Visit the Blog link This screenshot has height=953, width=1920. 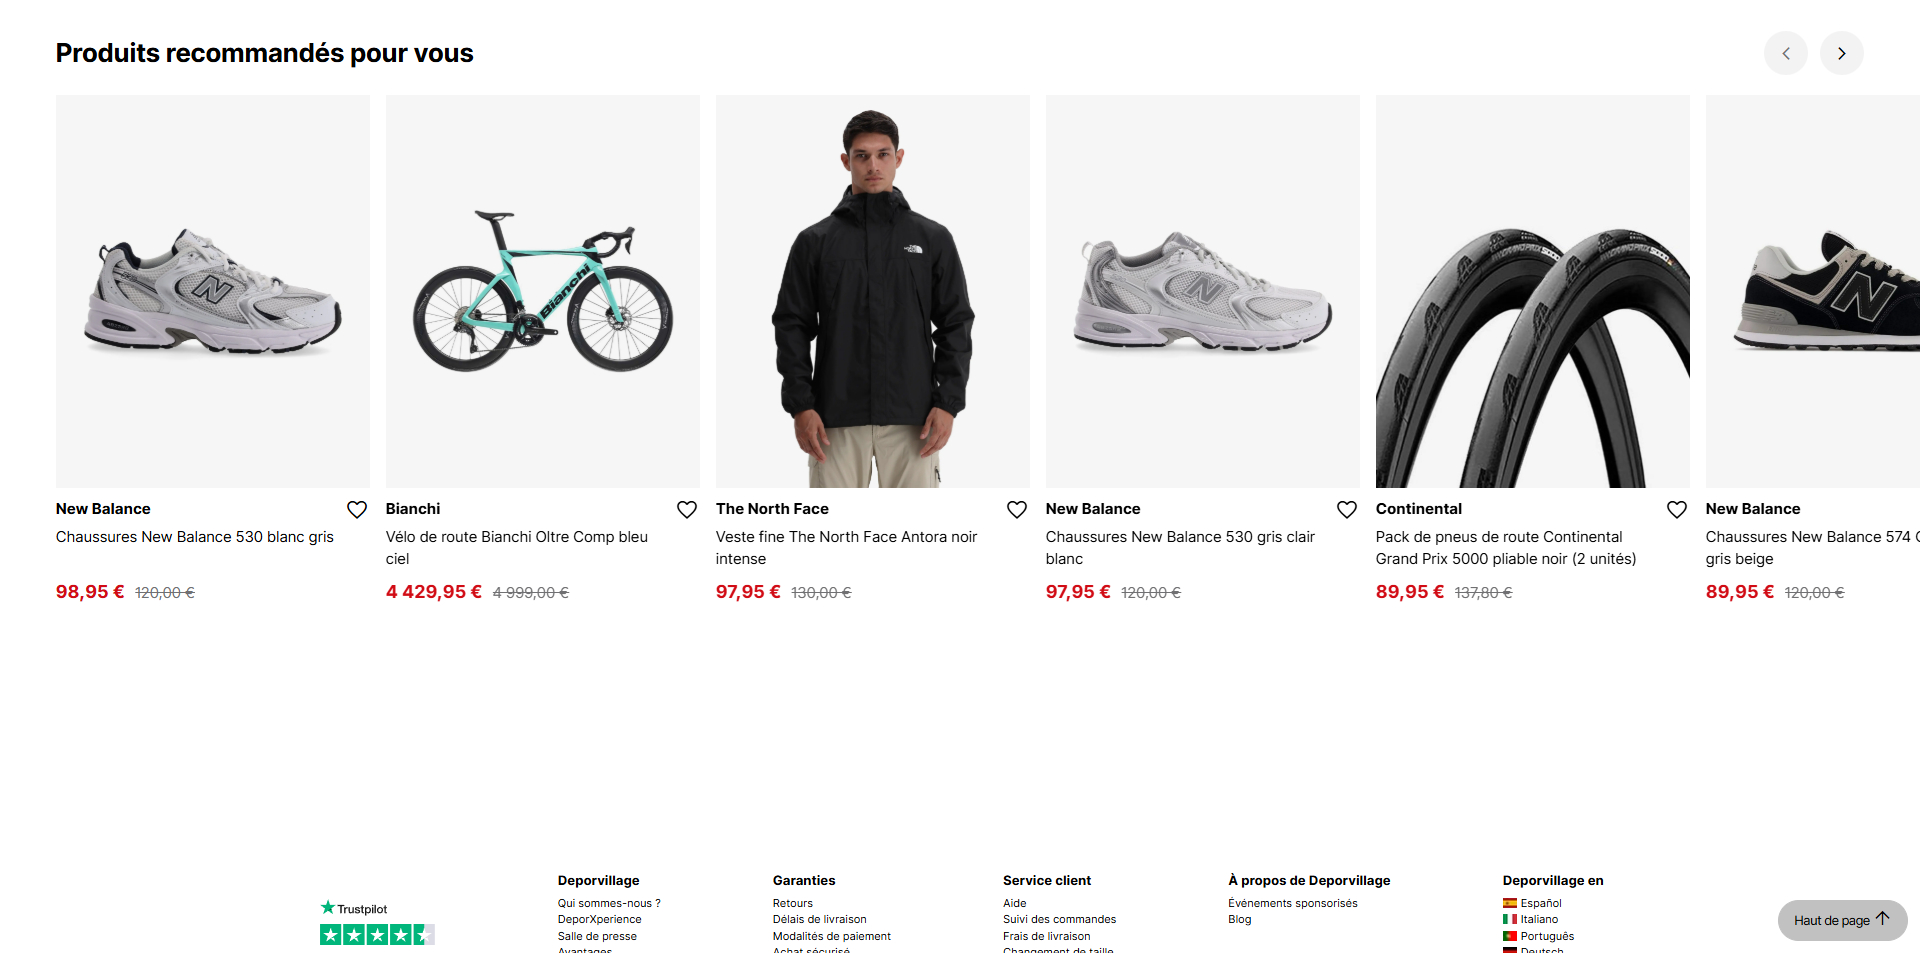[x=1239, y=919]
